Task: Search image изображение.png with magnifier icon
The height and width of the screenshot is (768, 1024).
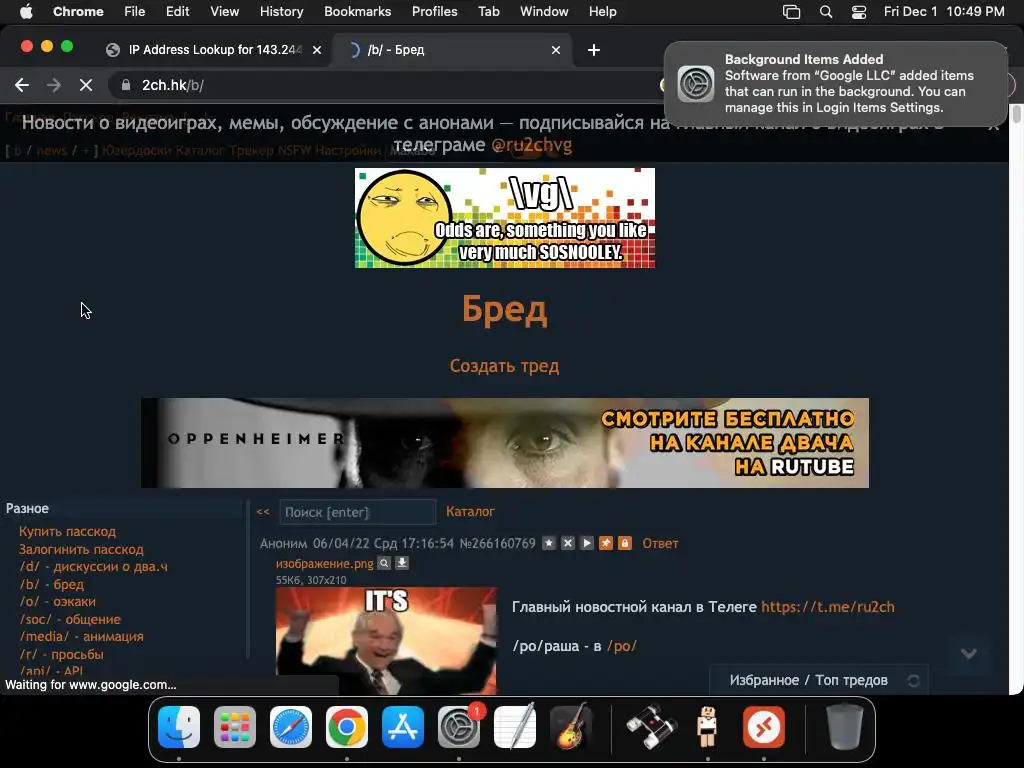Action: point(385,563)
